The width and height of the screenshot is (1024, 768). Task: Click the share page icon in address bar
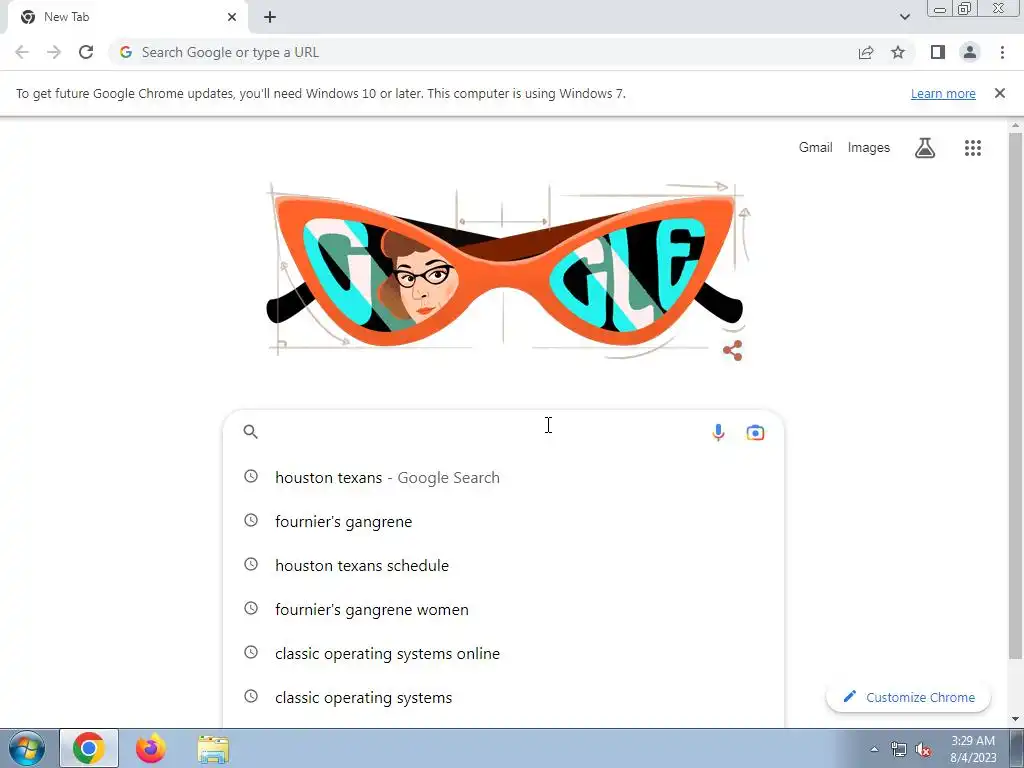pyautogui.click(x=866, y=52)
